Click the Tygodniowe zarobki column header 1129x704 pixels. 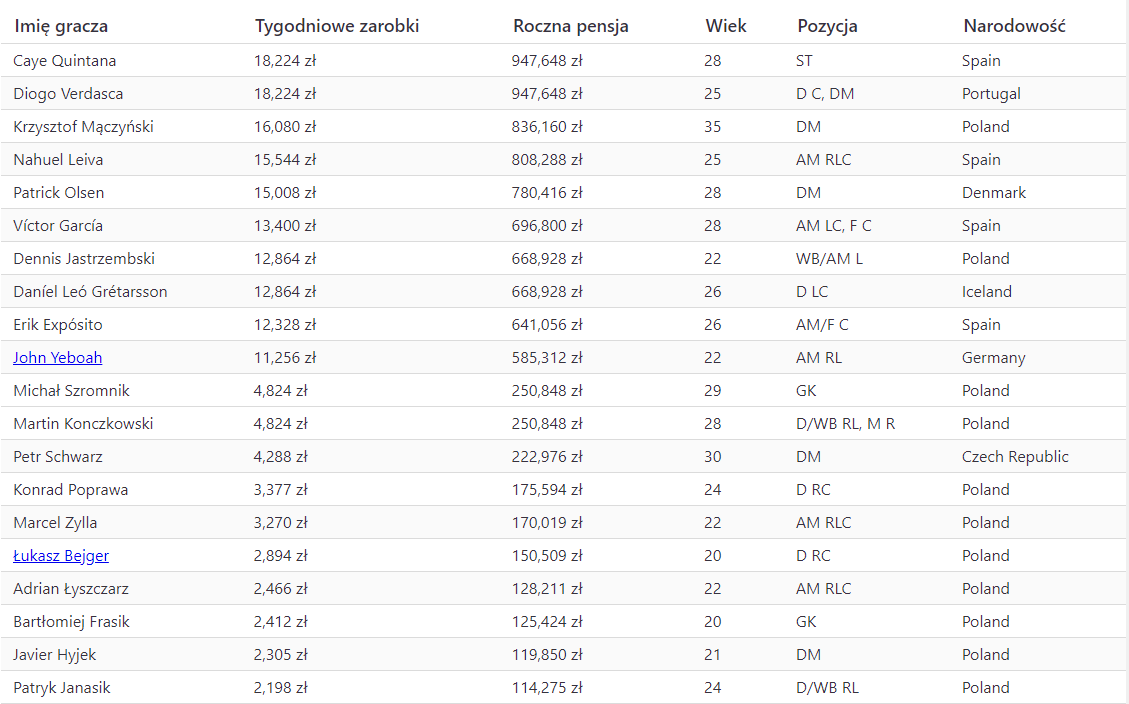coord(337,26)
